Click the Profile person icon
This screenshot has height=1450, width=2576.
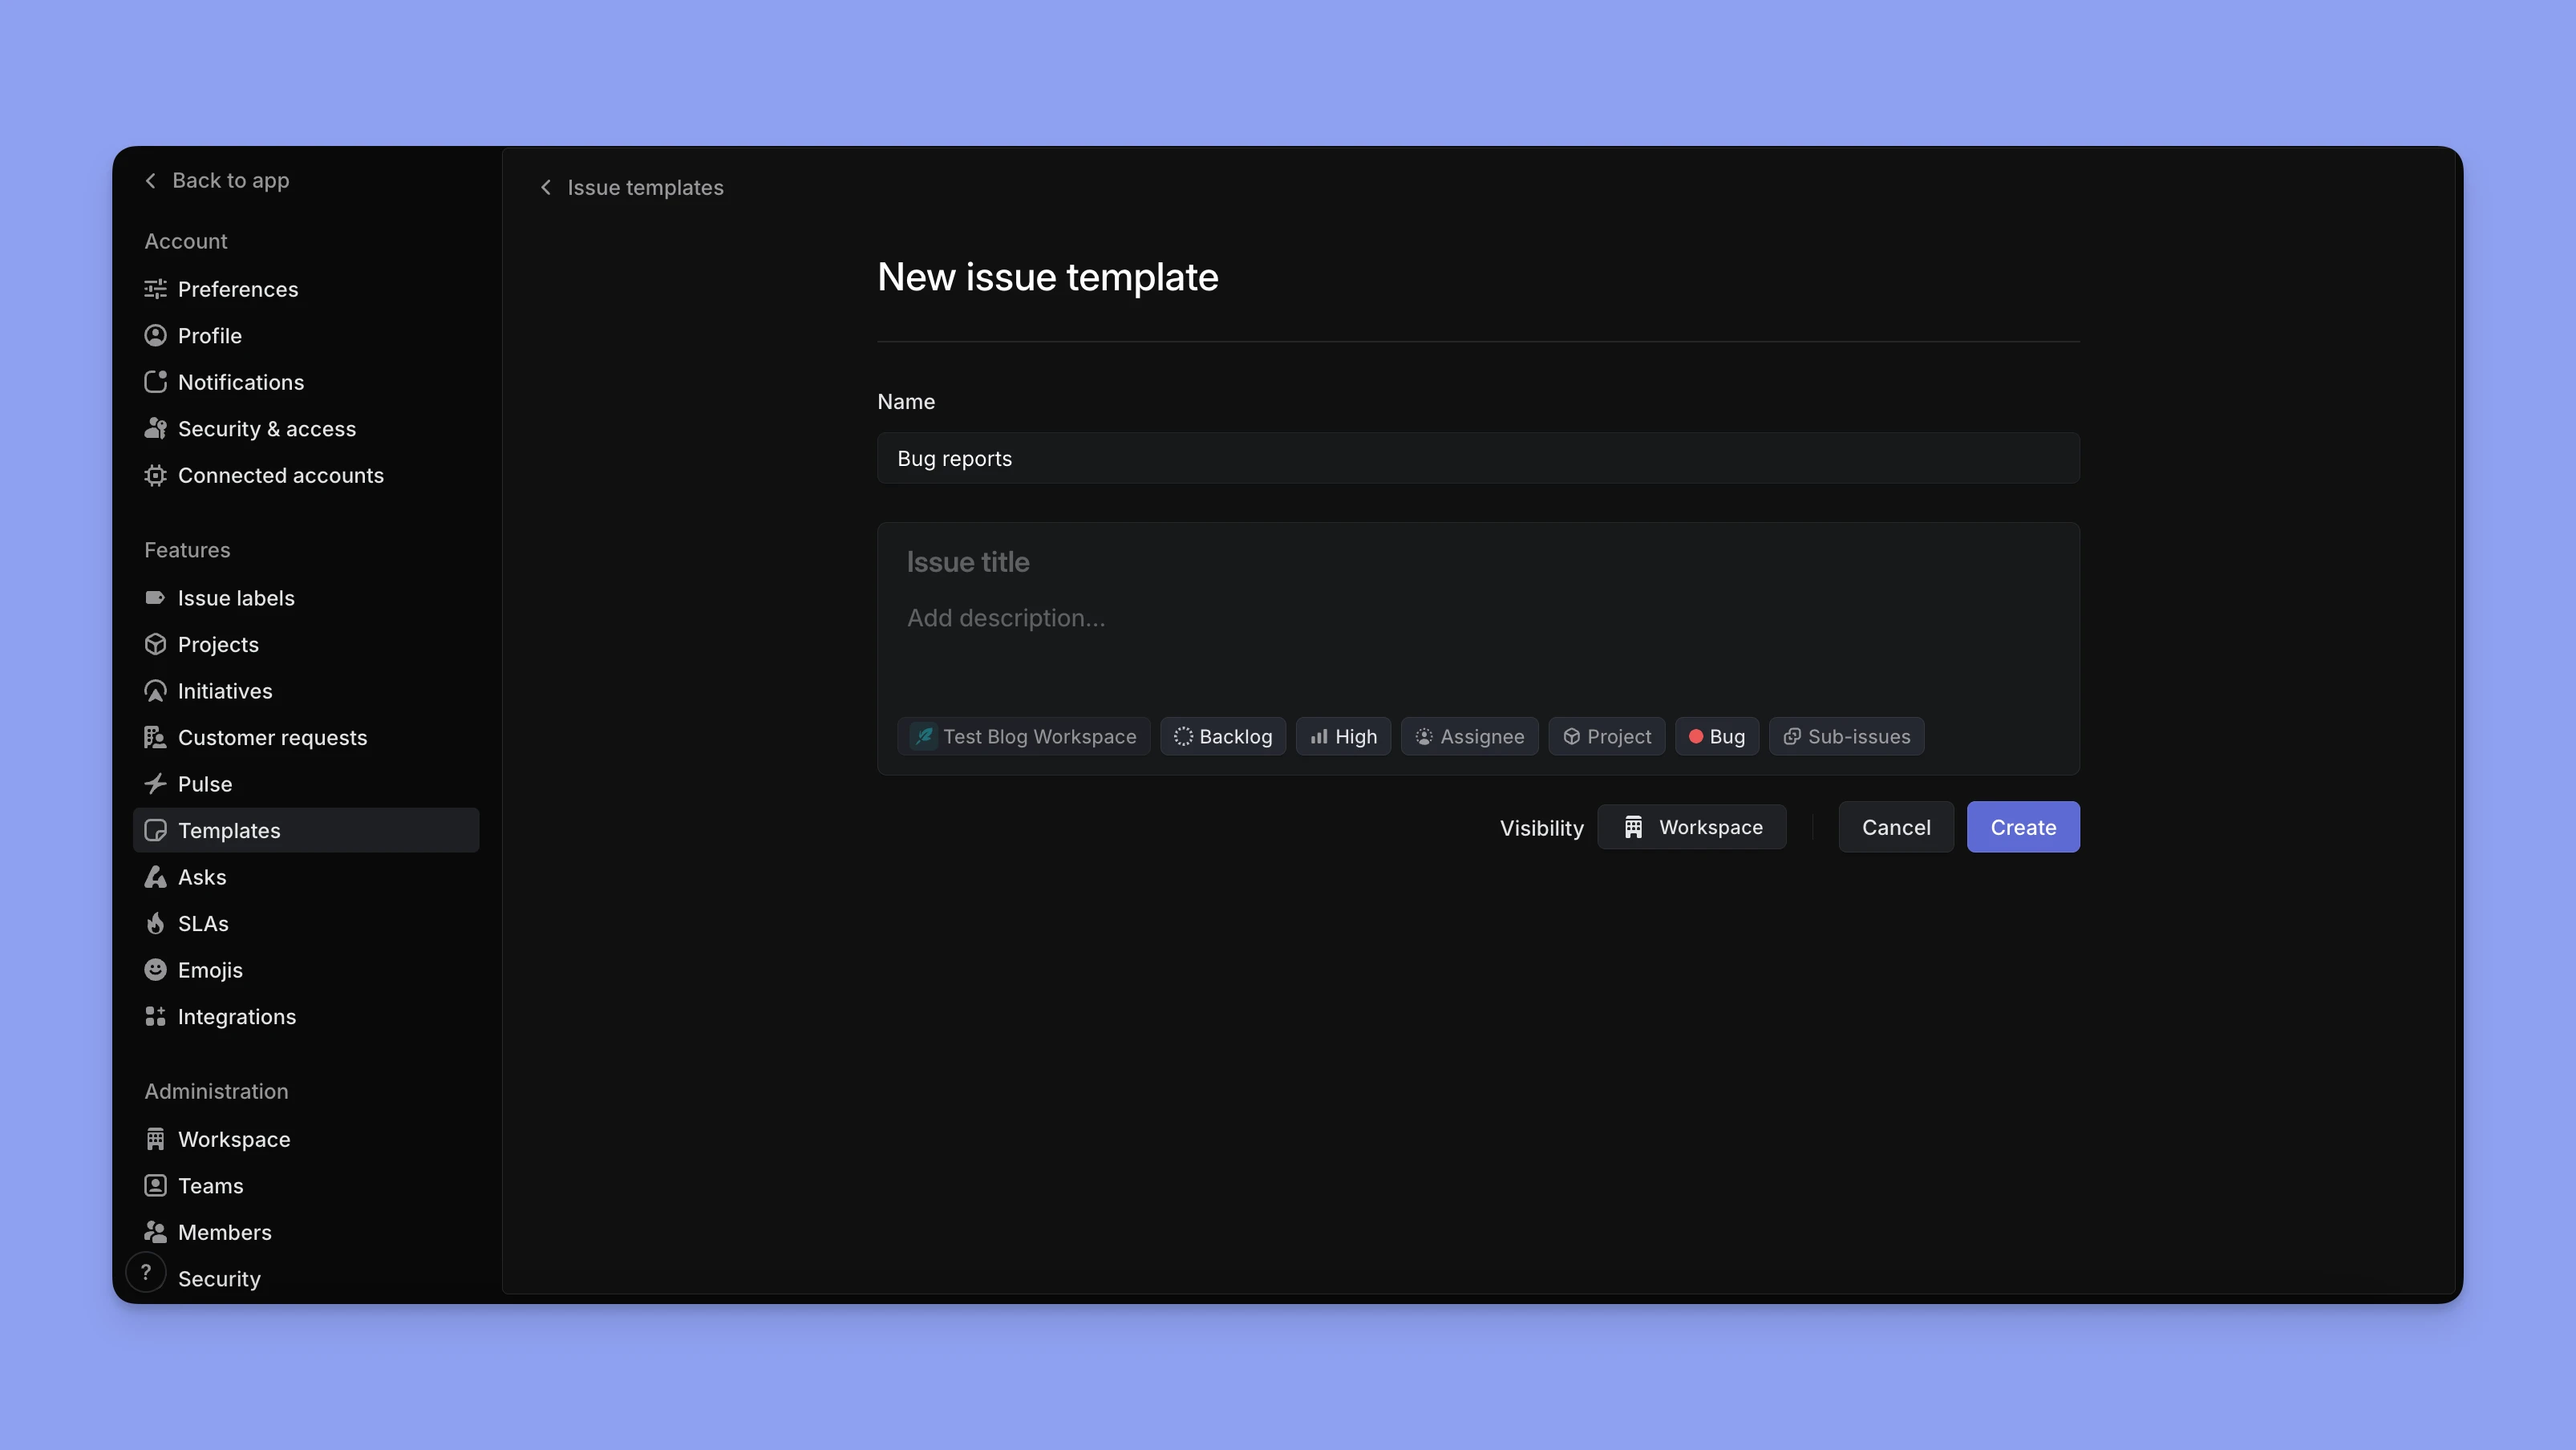[x=156, y=335]
